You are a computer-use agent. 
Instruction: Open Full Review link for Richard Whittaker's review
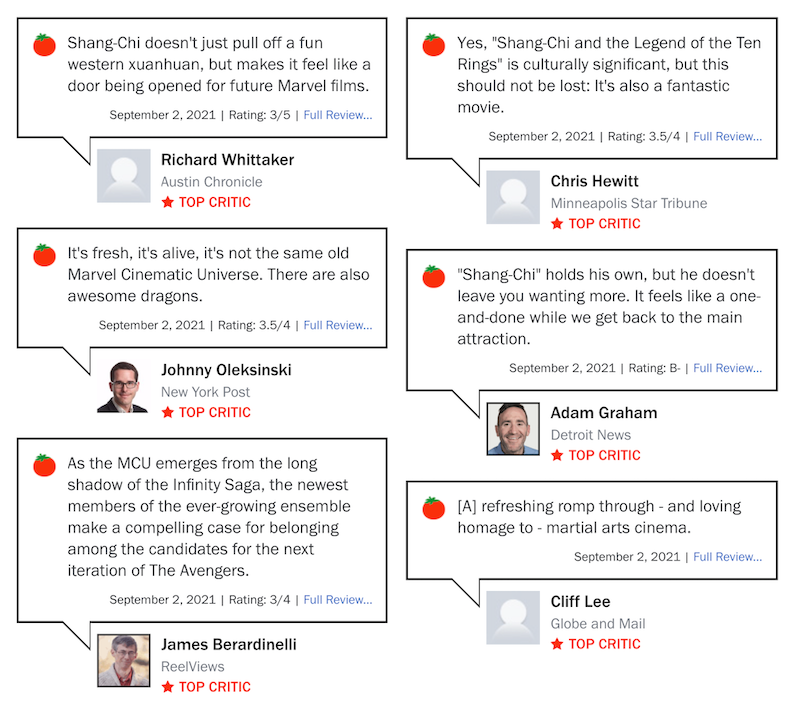click(x=338, y=115)
